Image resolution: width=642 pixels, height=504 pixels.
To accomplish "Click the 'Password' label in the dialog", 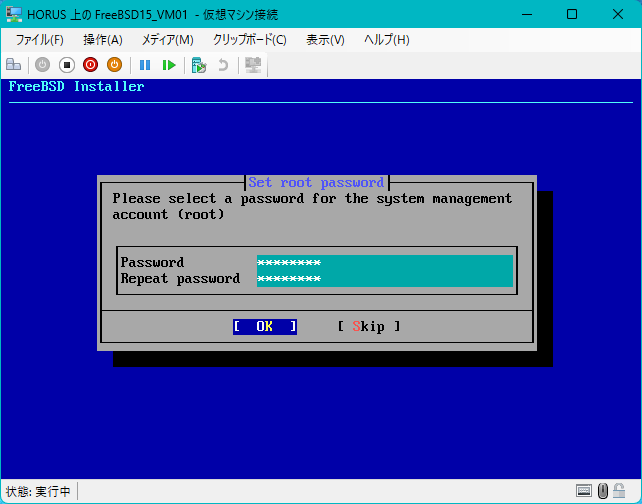I will tap(152, 262).
